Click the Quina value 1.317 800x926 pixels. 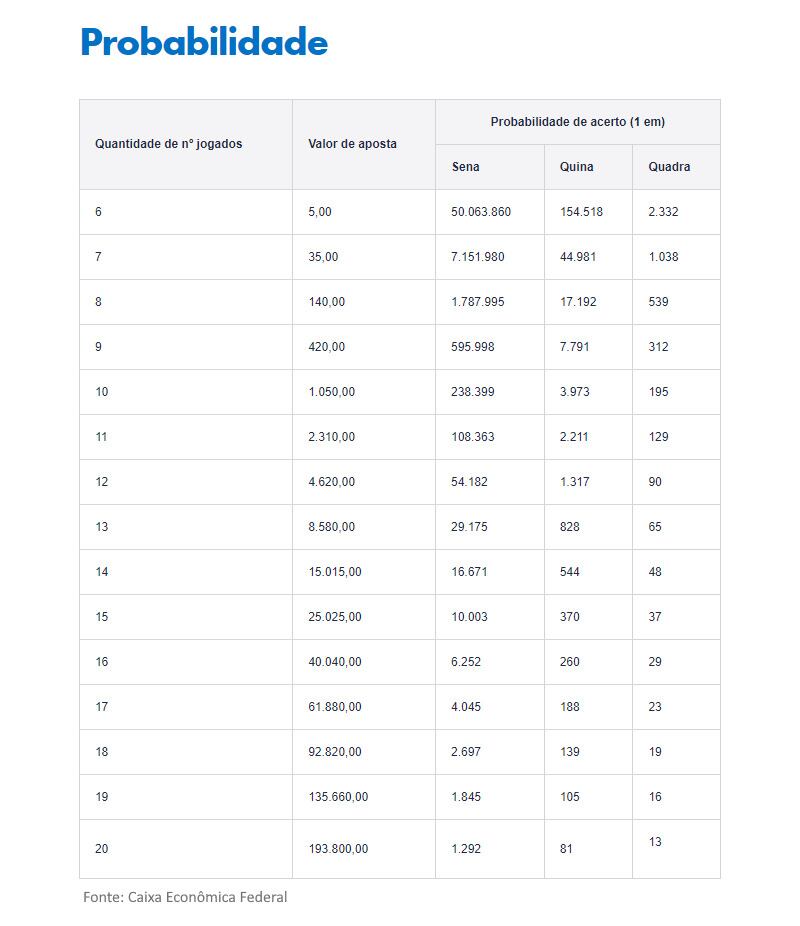point(574,482)
